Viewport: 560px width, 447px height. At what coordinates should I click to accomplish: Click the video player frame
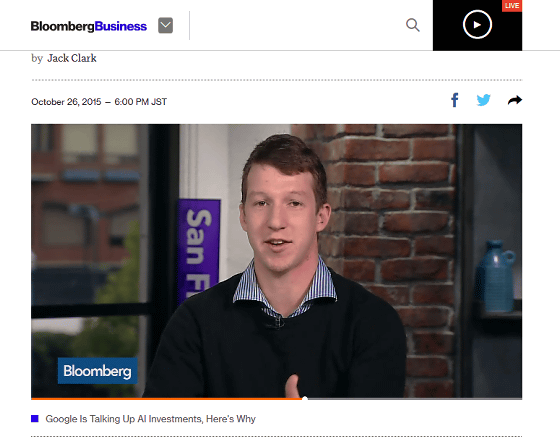276,261
